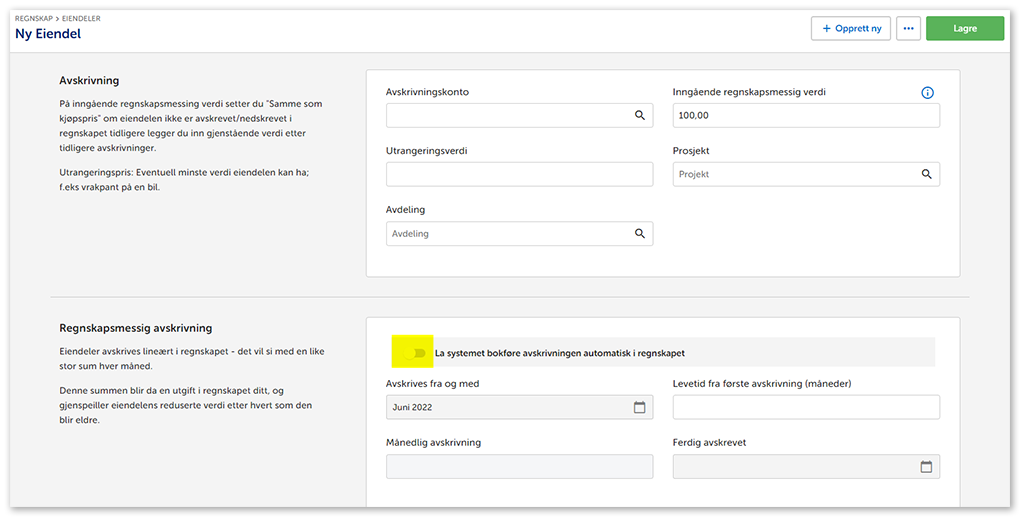This screenshot has width=1020, height=517.
Task: Click the Utrangeringsverdi input field
Action: click(519, 175)
